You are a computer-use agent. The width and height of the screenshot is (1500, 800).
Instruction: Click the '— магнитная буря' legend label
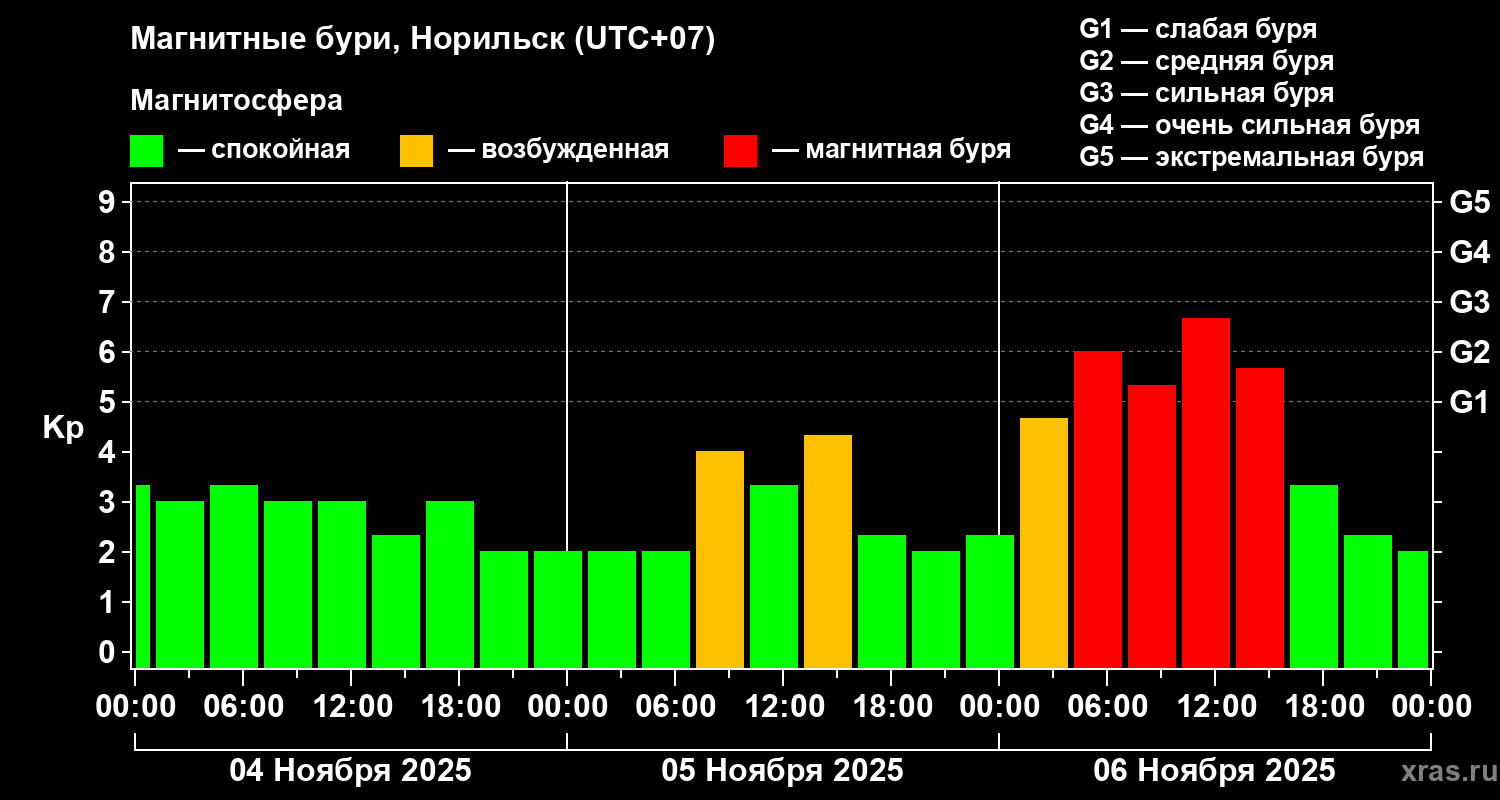click(892, 150)
